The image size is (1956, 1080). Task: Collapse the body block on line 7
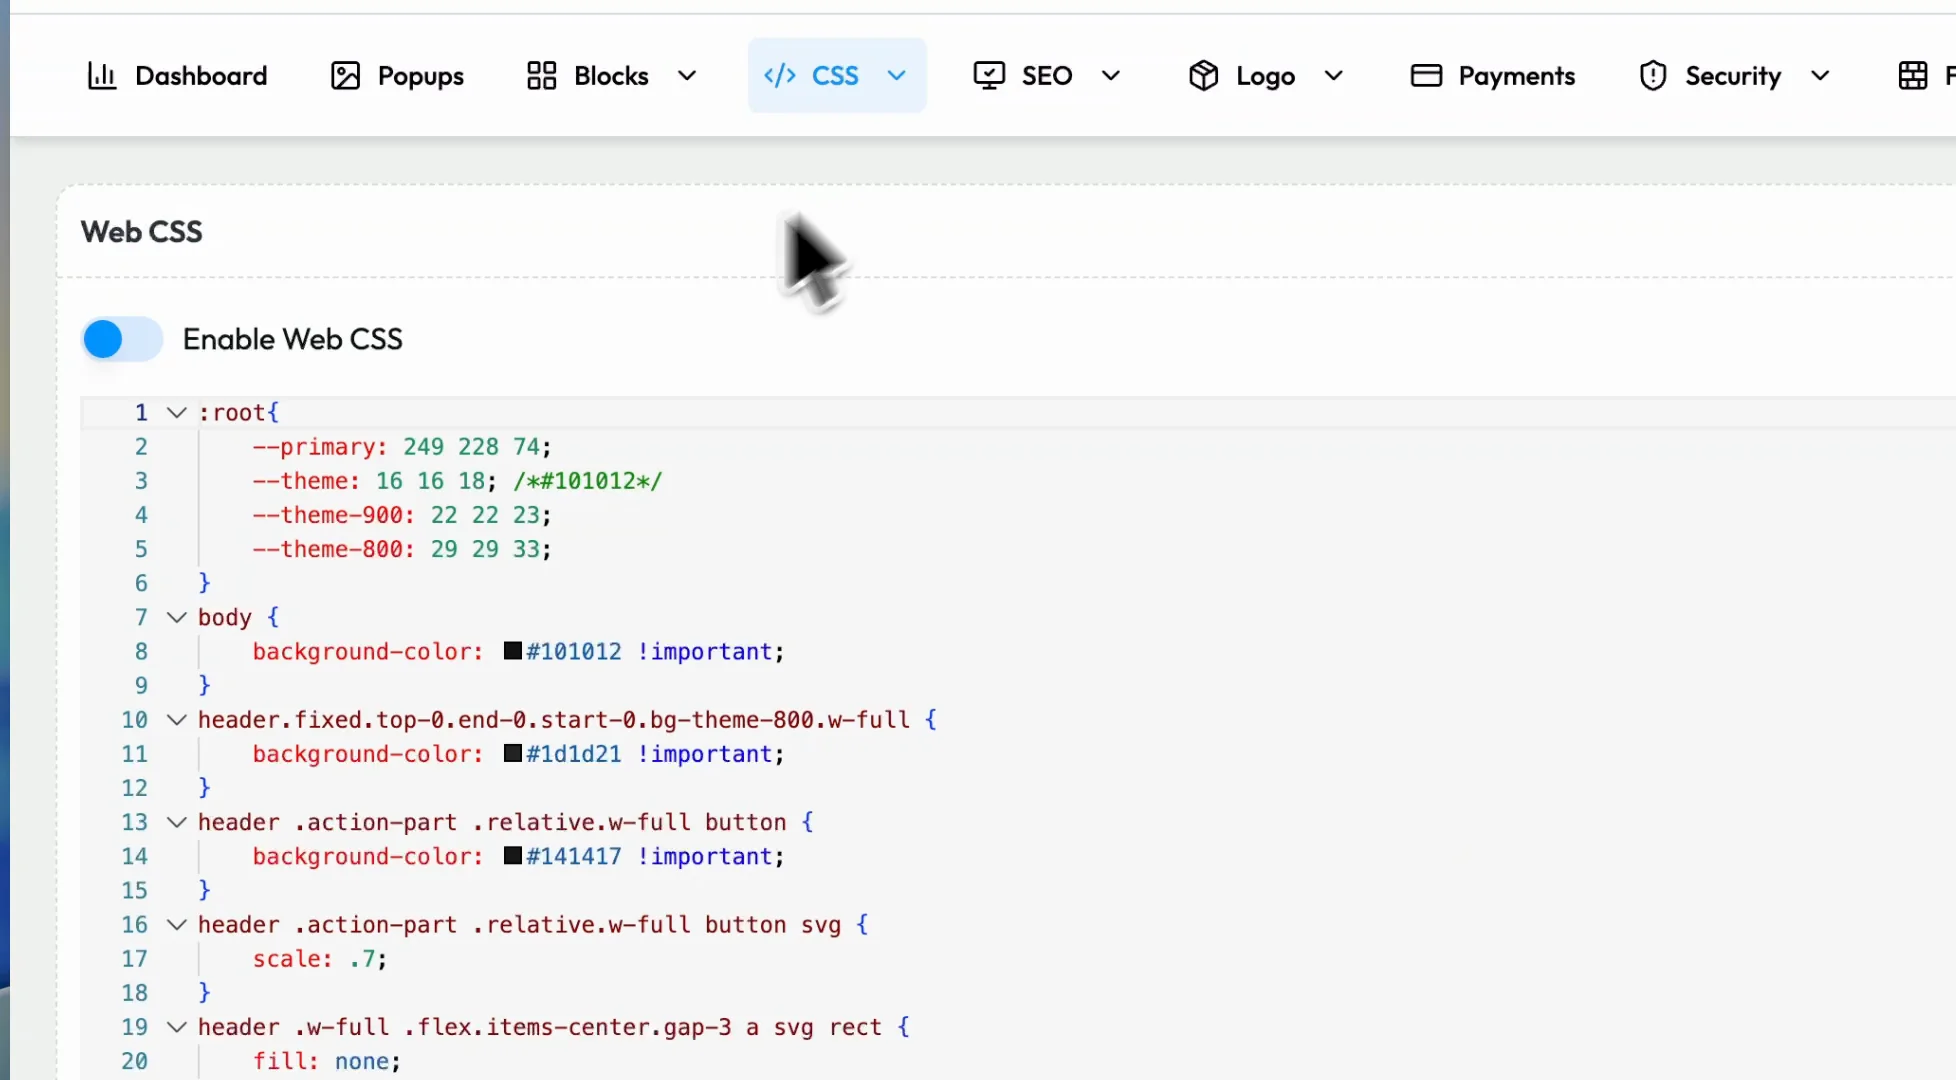[x=177, y=618]
